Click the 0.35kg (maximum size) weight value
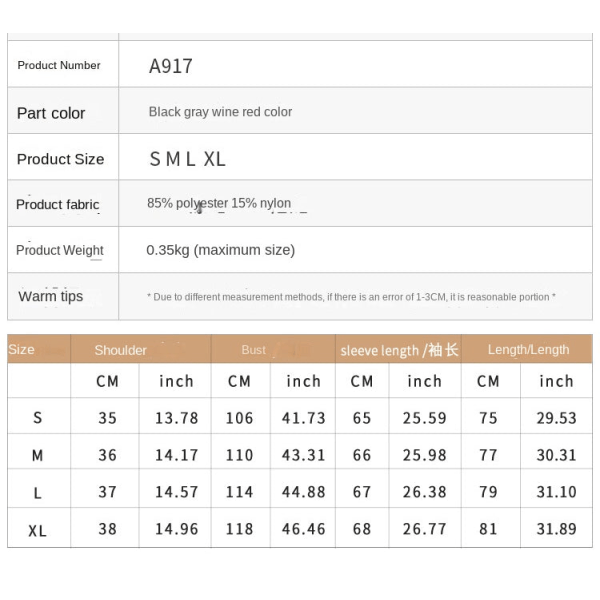 point(220,250)
